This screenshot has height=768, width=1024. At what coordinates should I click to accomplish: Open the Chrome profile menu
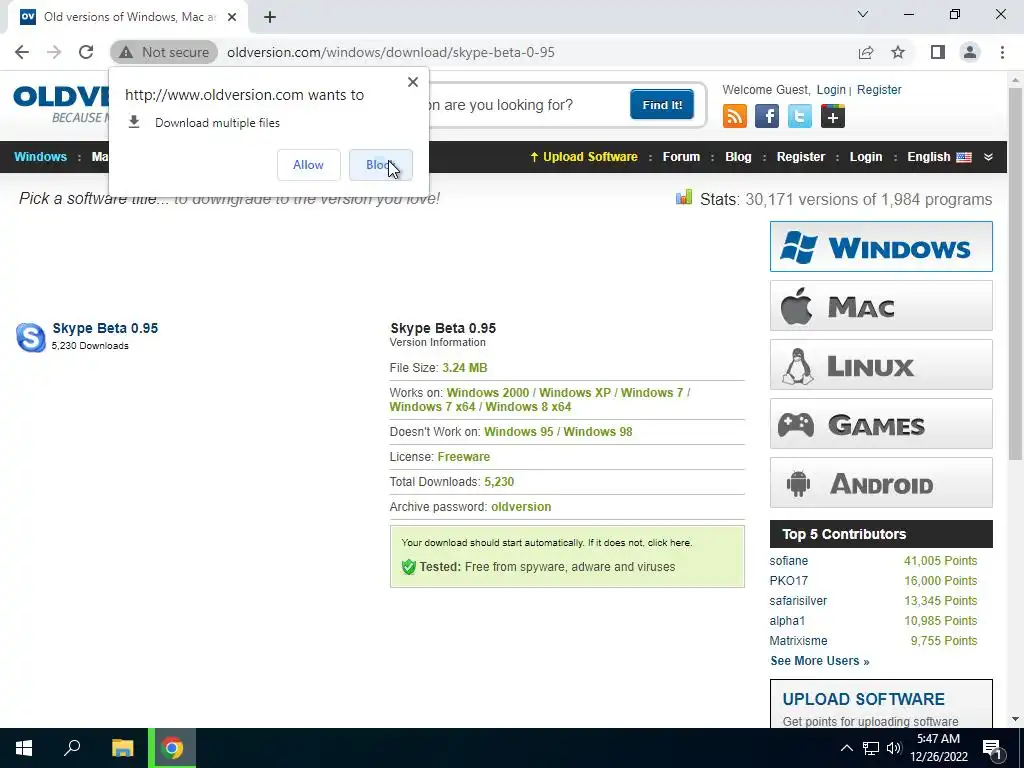point(970,52)
